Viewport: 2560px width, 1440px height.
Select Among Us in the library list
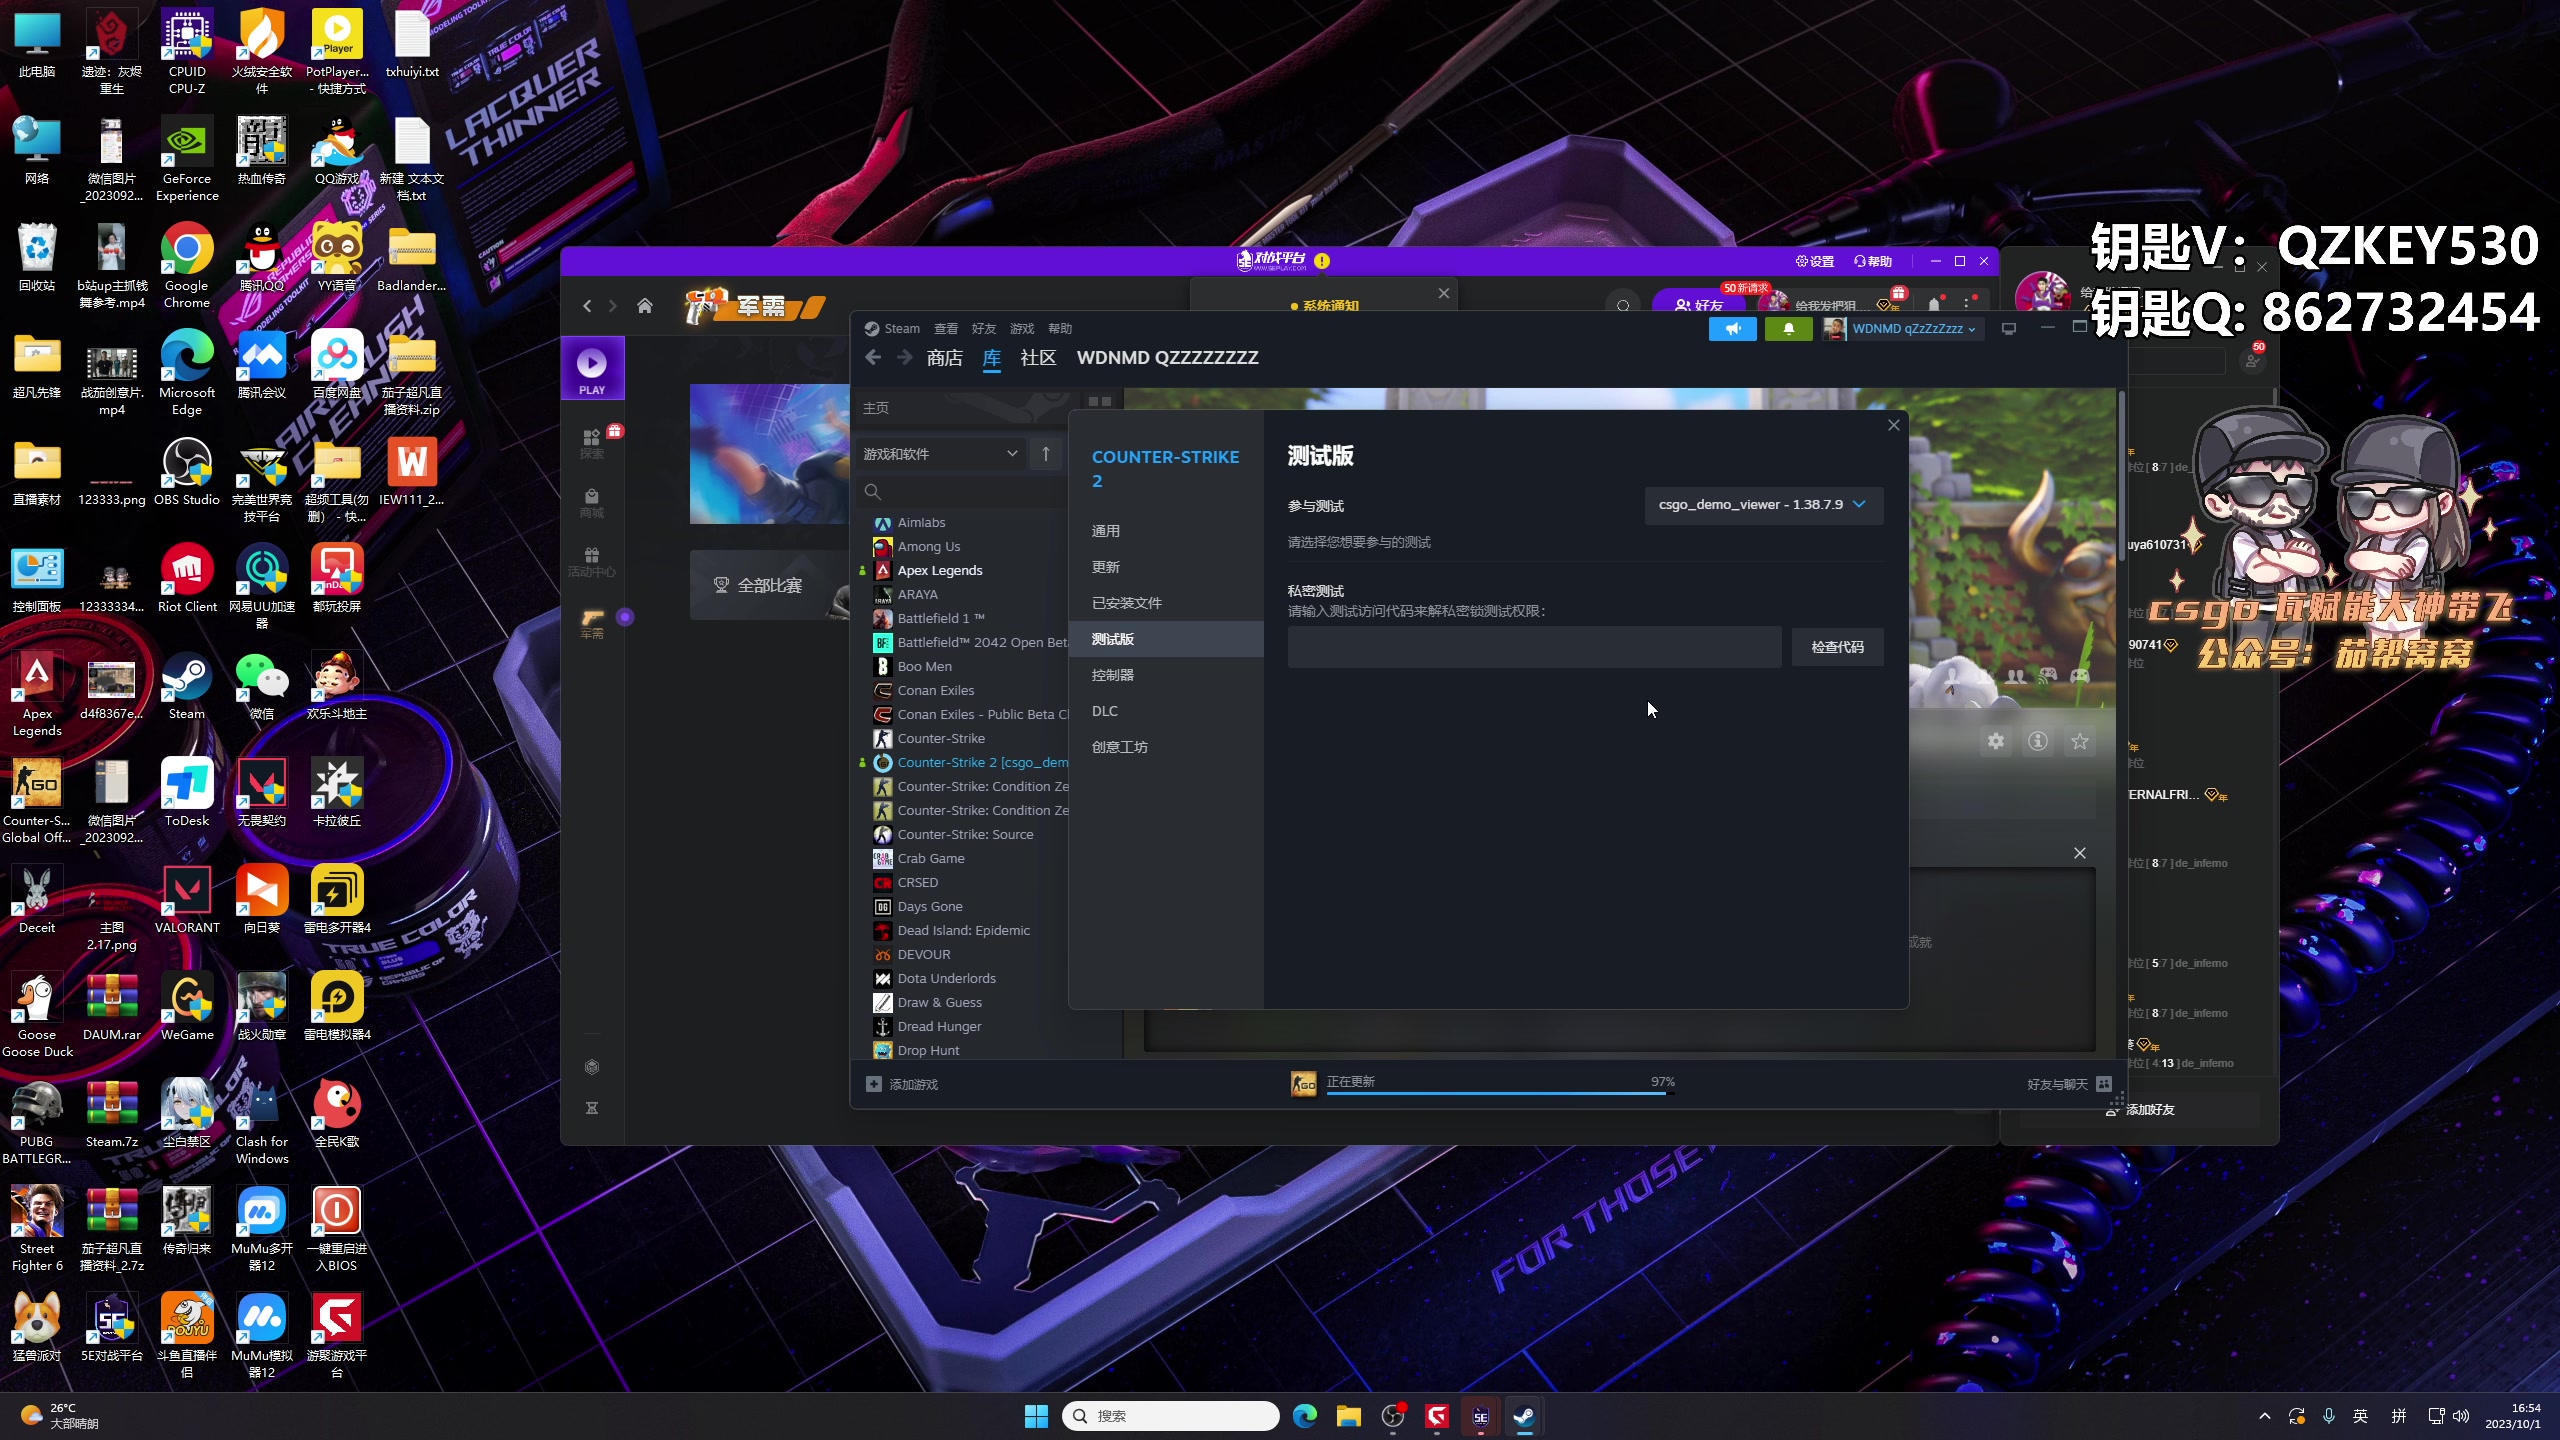(928, 547)
